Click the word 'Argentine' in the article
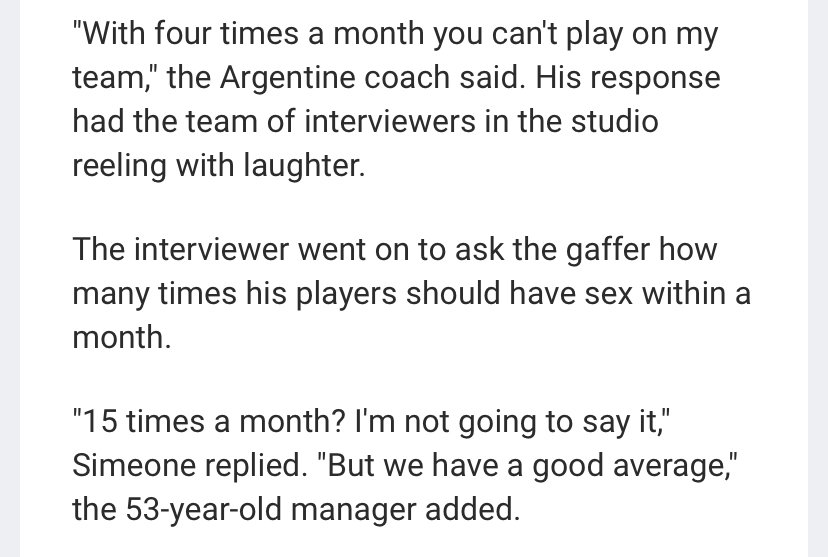 click(x=287, y=78)
